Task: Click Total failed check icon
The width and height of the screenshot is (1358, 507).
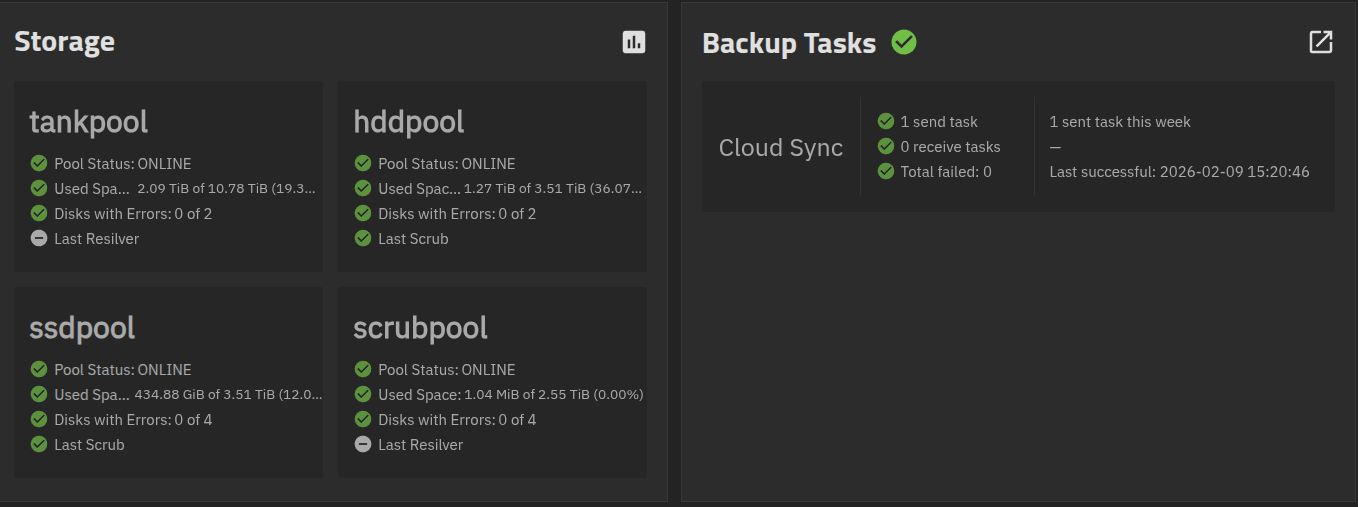Action: tap(886, 172)
